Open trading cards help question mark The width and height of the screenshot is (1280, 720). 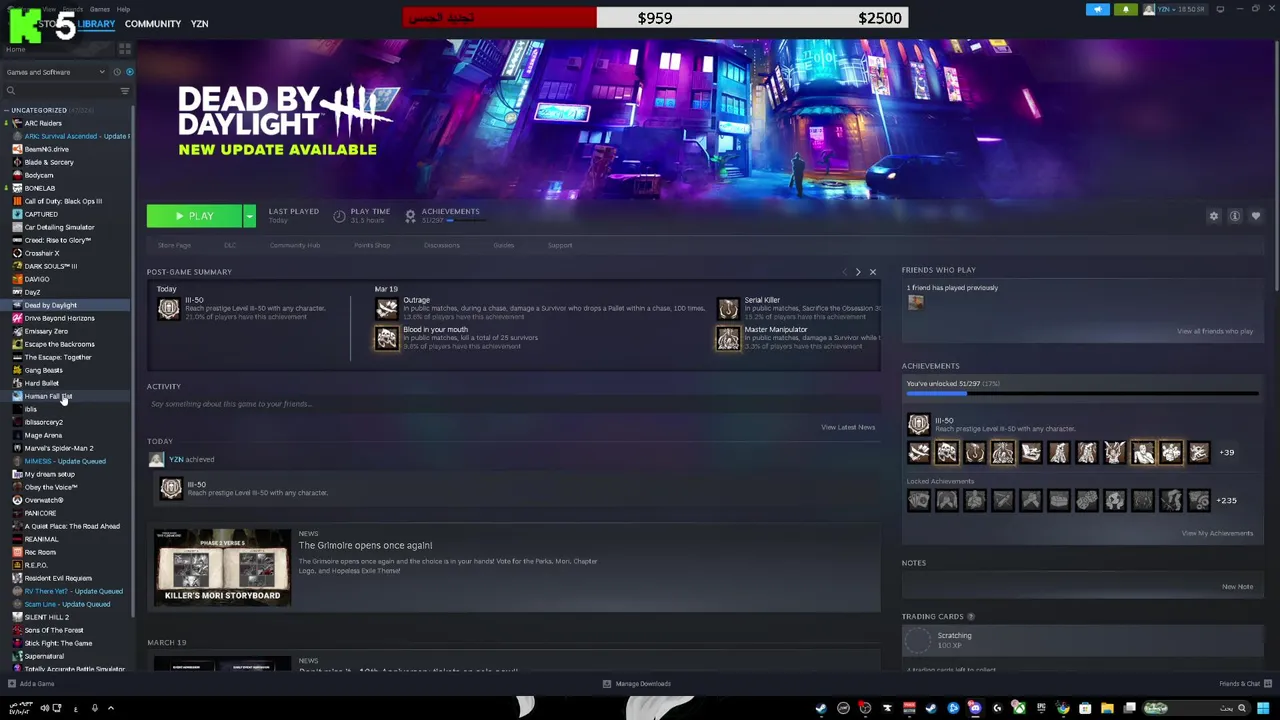971,617
